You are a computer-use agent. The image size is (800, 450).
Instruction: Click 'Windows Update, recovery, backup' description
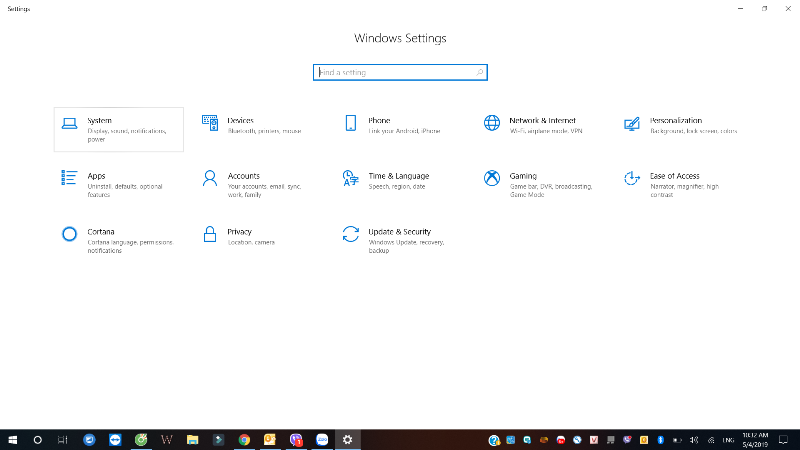click(x=406, y=246)
